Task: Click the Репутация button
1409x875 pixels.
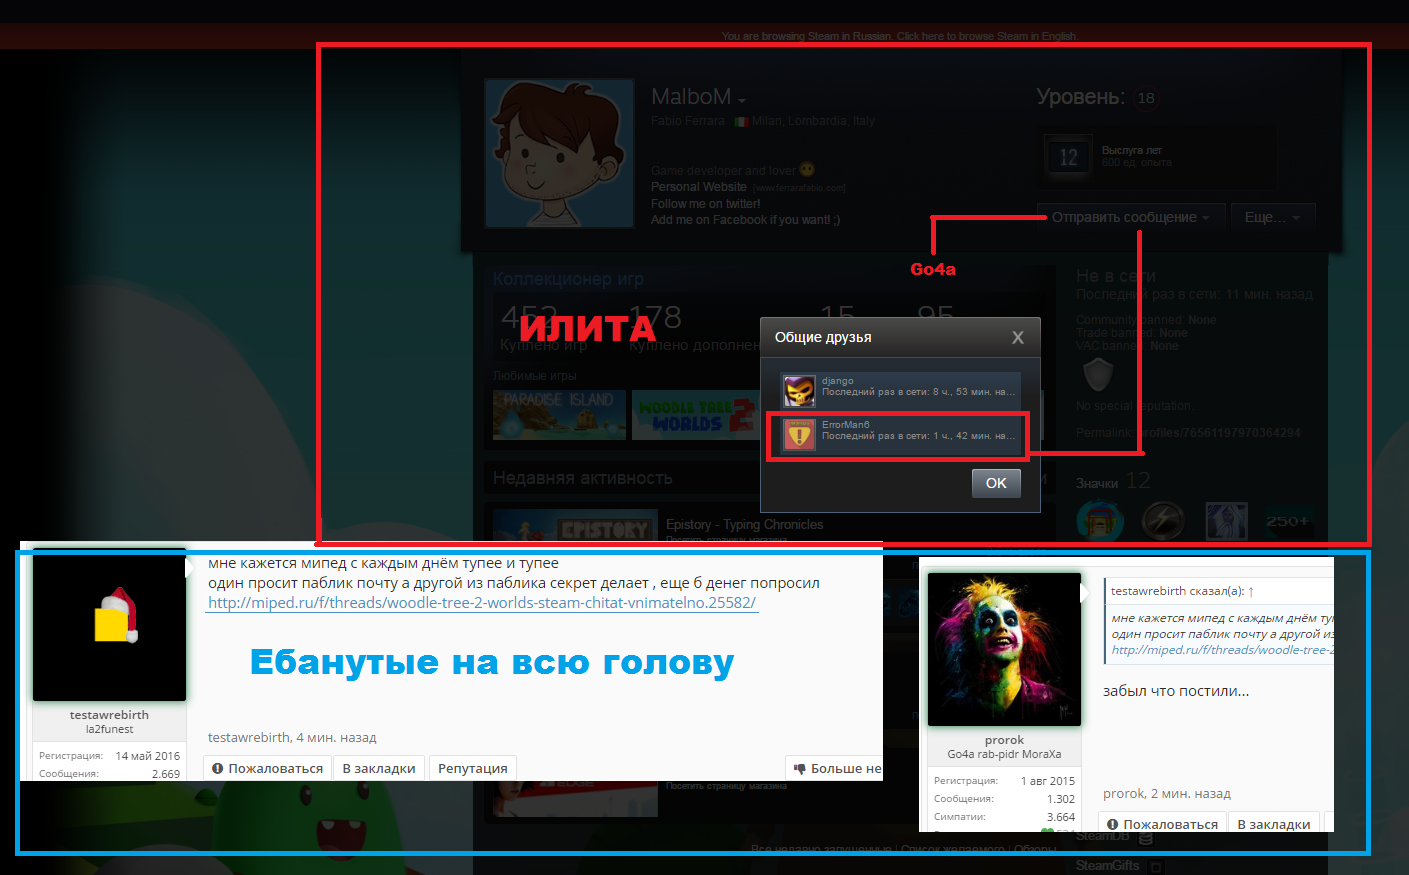Action: tap(473, 768)
